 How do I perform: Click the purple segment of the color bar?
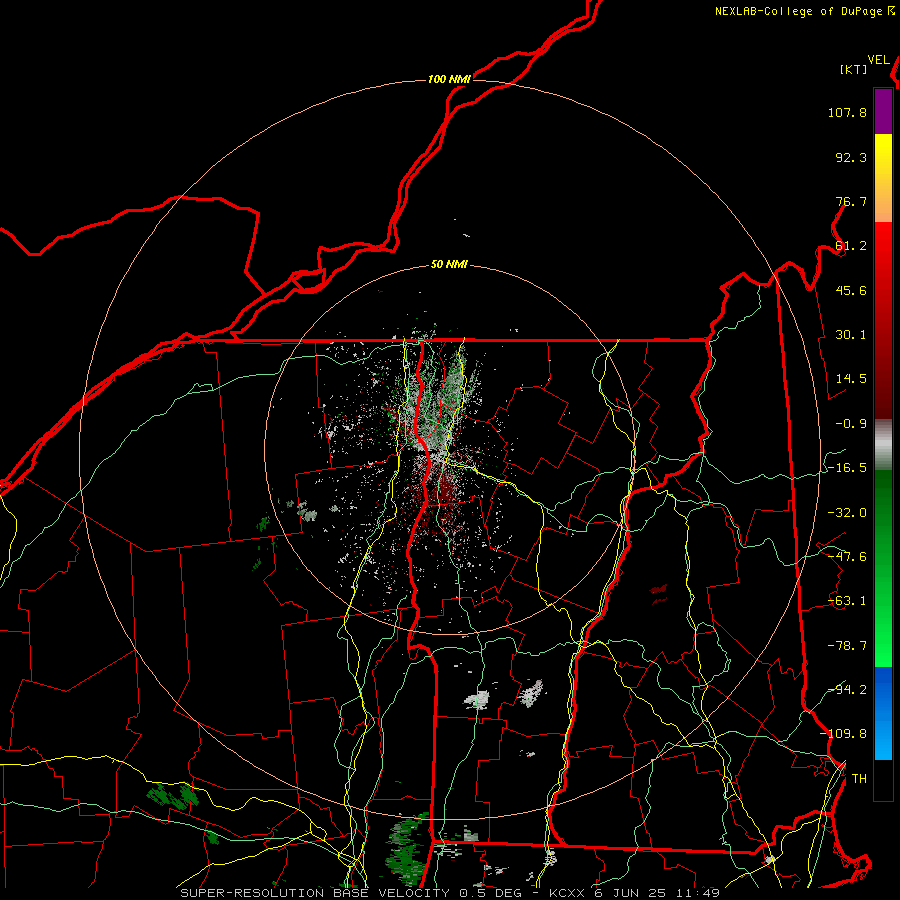tap(883, 111)
